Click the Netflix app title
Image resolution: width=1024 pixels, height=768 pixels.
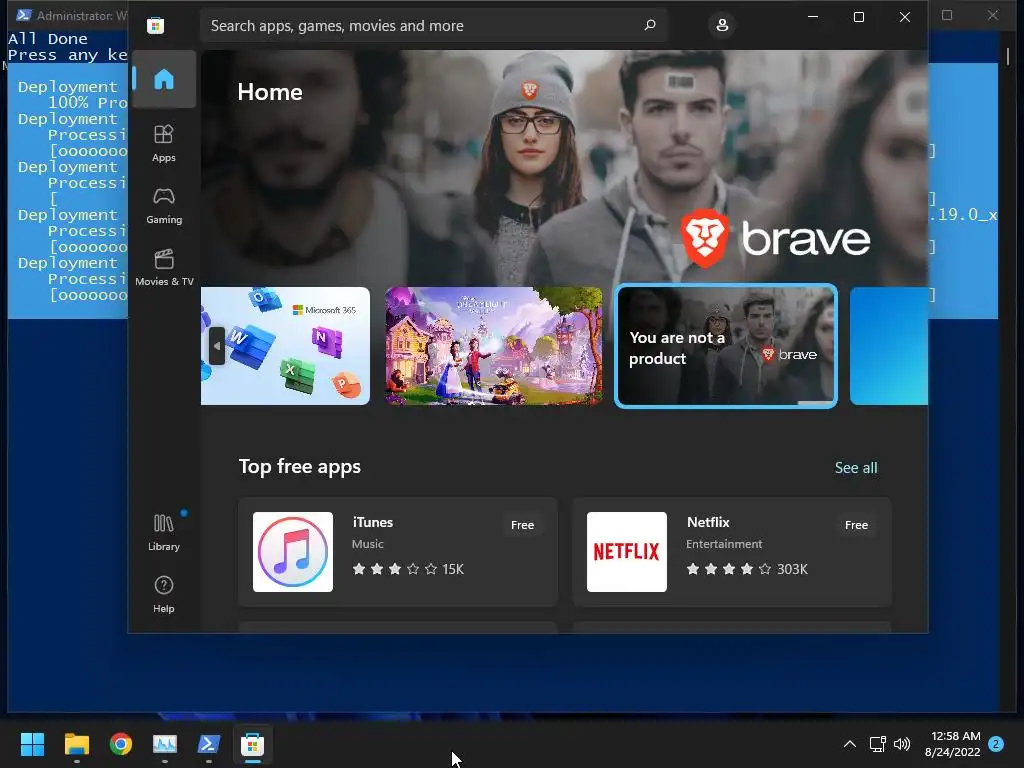pos(708,522)
